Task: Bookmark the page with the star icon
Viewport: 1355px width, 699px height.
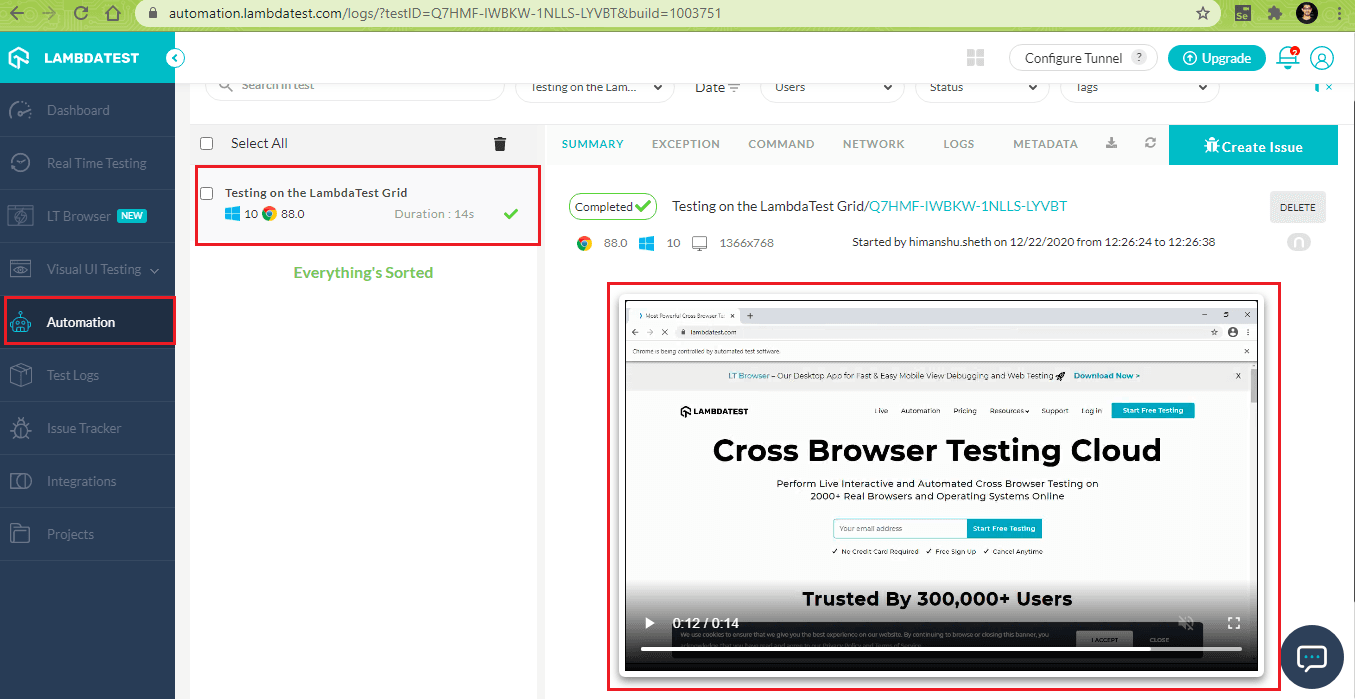Action: tap(1203, 14)
